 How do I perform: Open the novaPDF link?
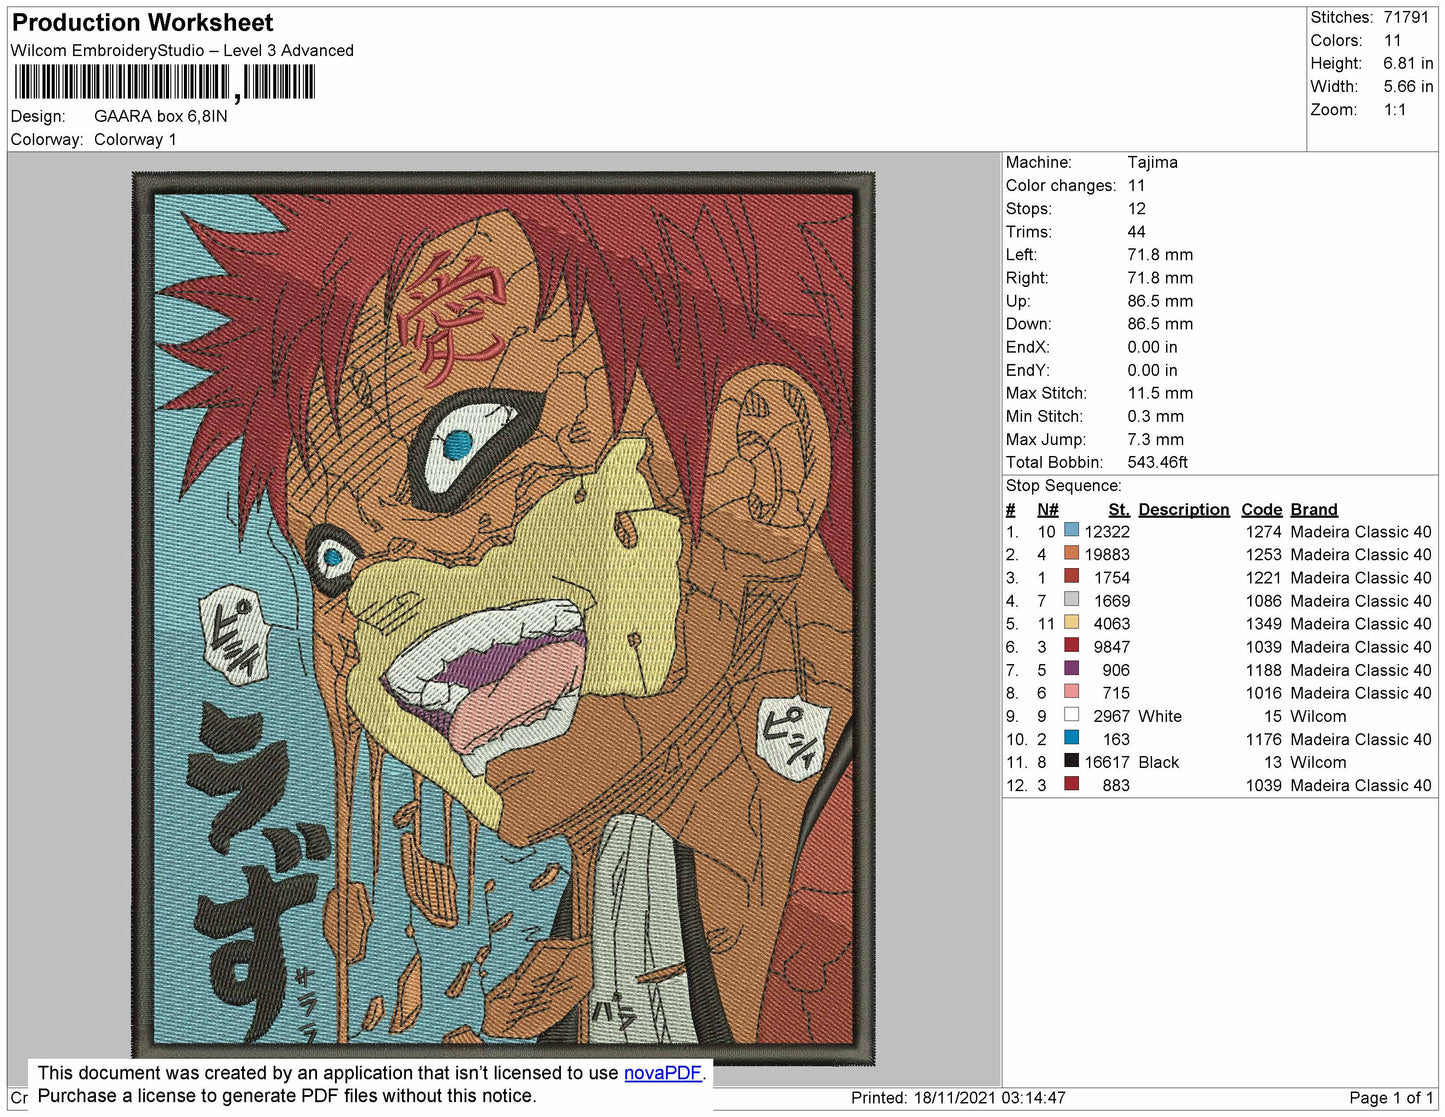click(663, 1073)
